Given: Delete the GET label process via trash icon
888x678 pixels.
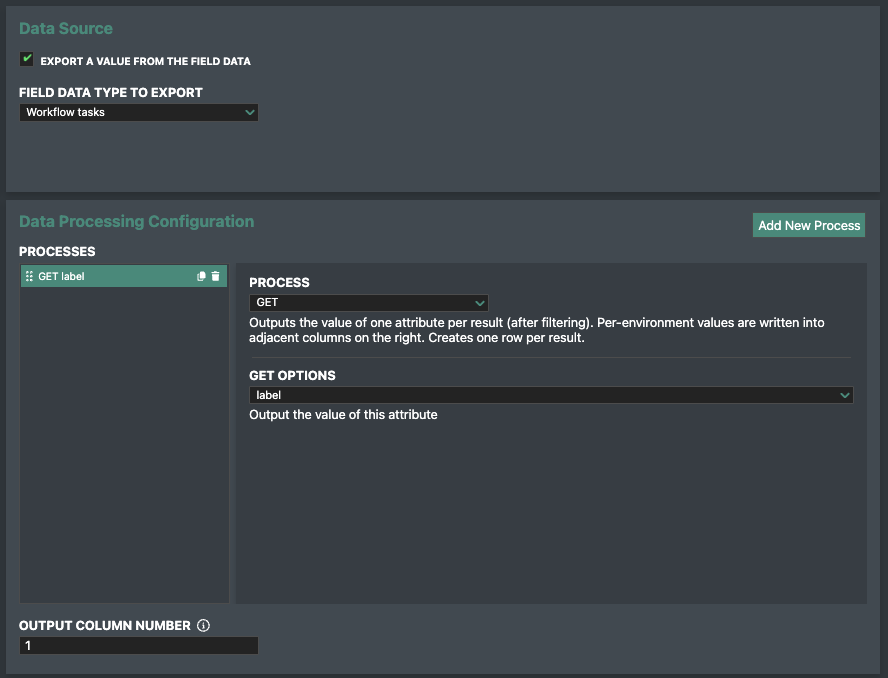Looking at the screenshot, I should point(215,276).
